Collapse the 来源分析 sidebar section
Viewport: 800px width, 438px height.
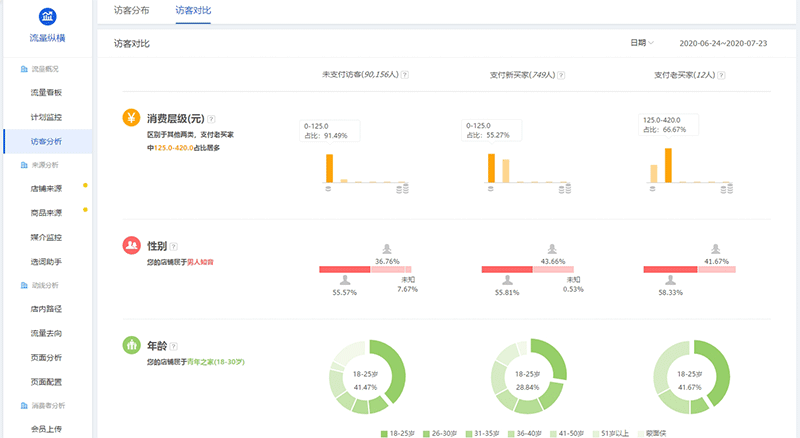(45, 164)
